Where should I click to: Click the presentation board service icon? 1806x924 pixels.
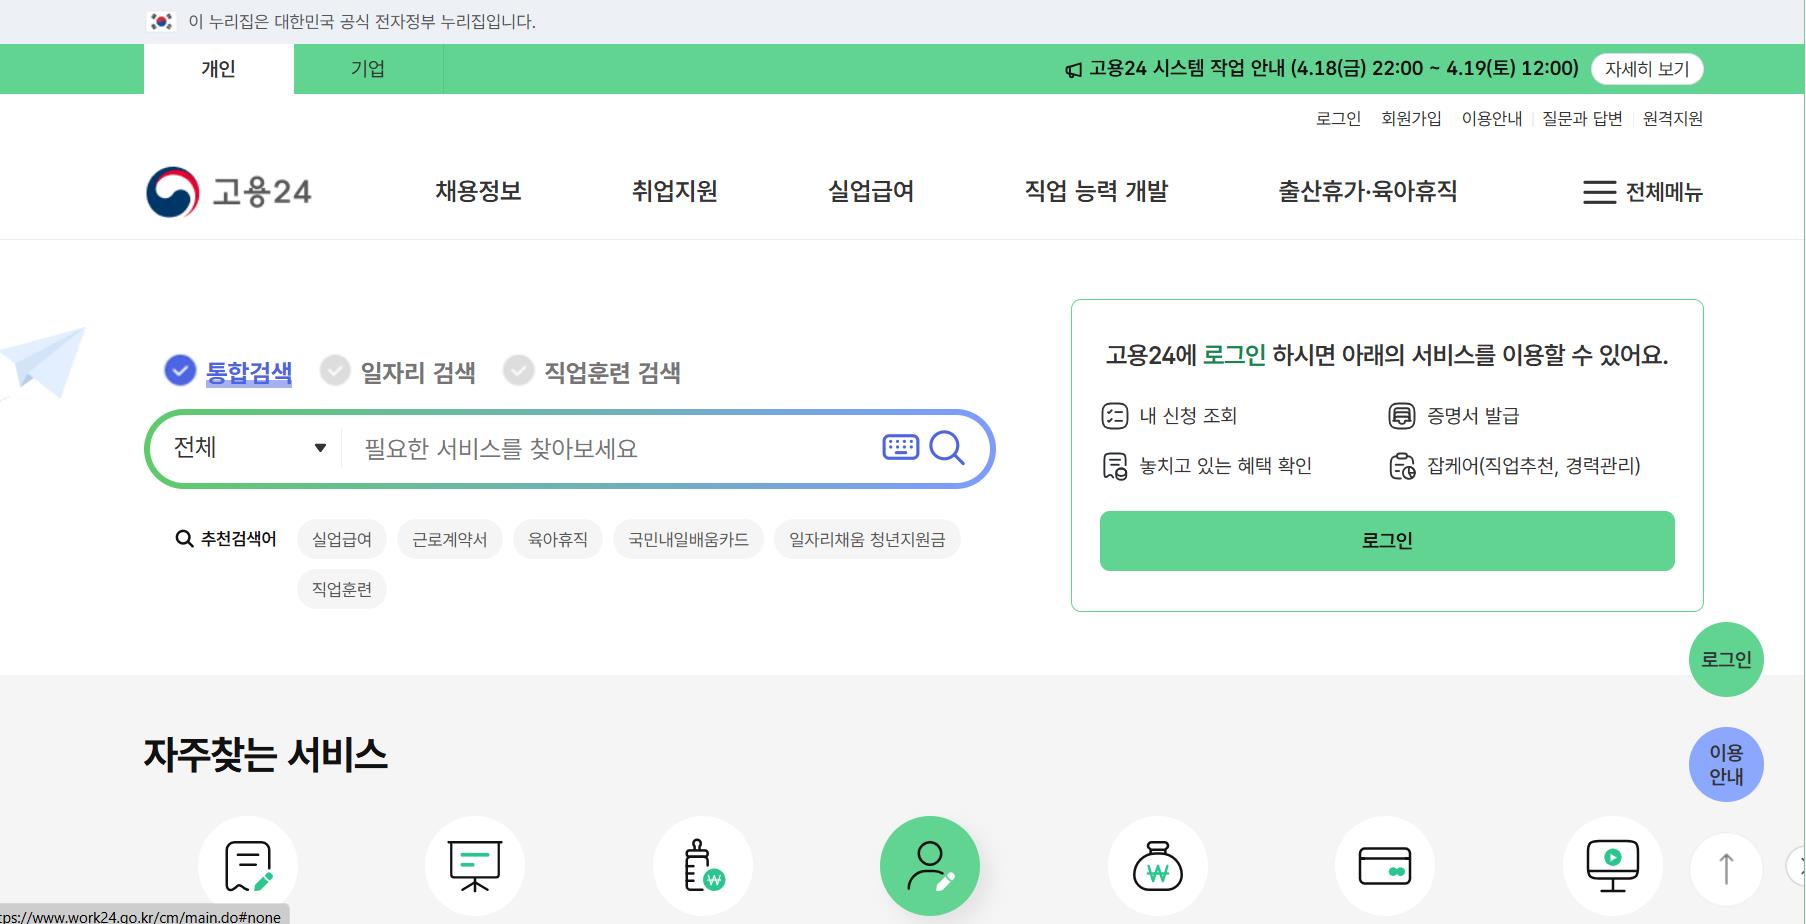(x=475, y=866)
